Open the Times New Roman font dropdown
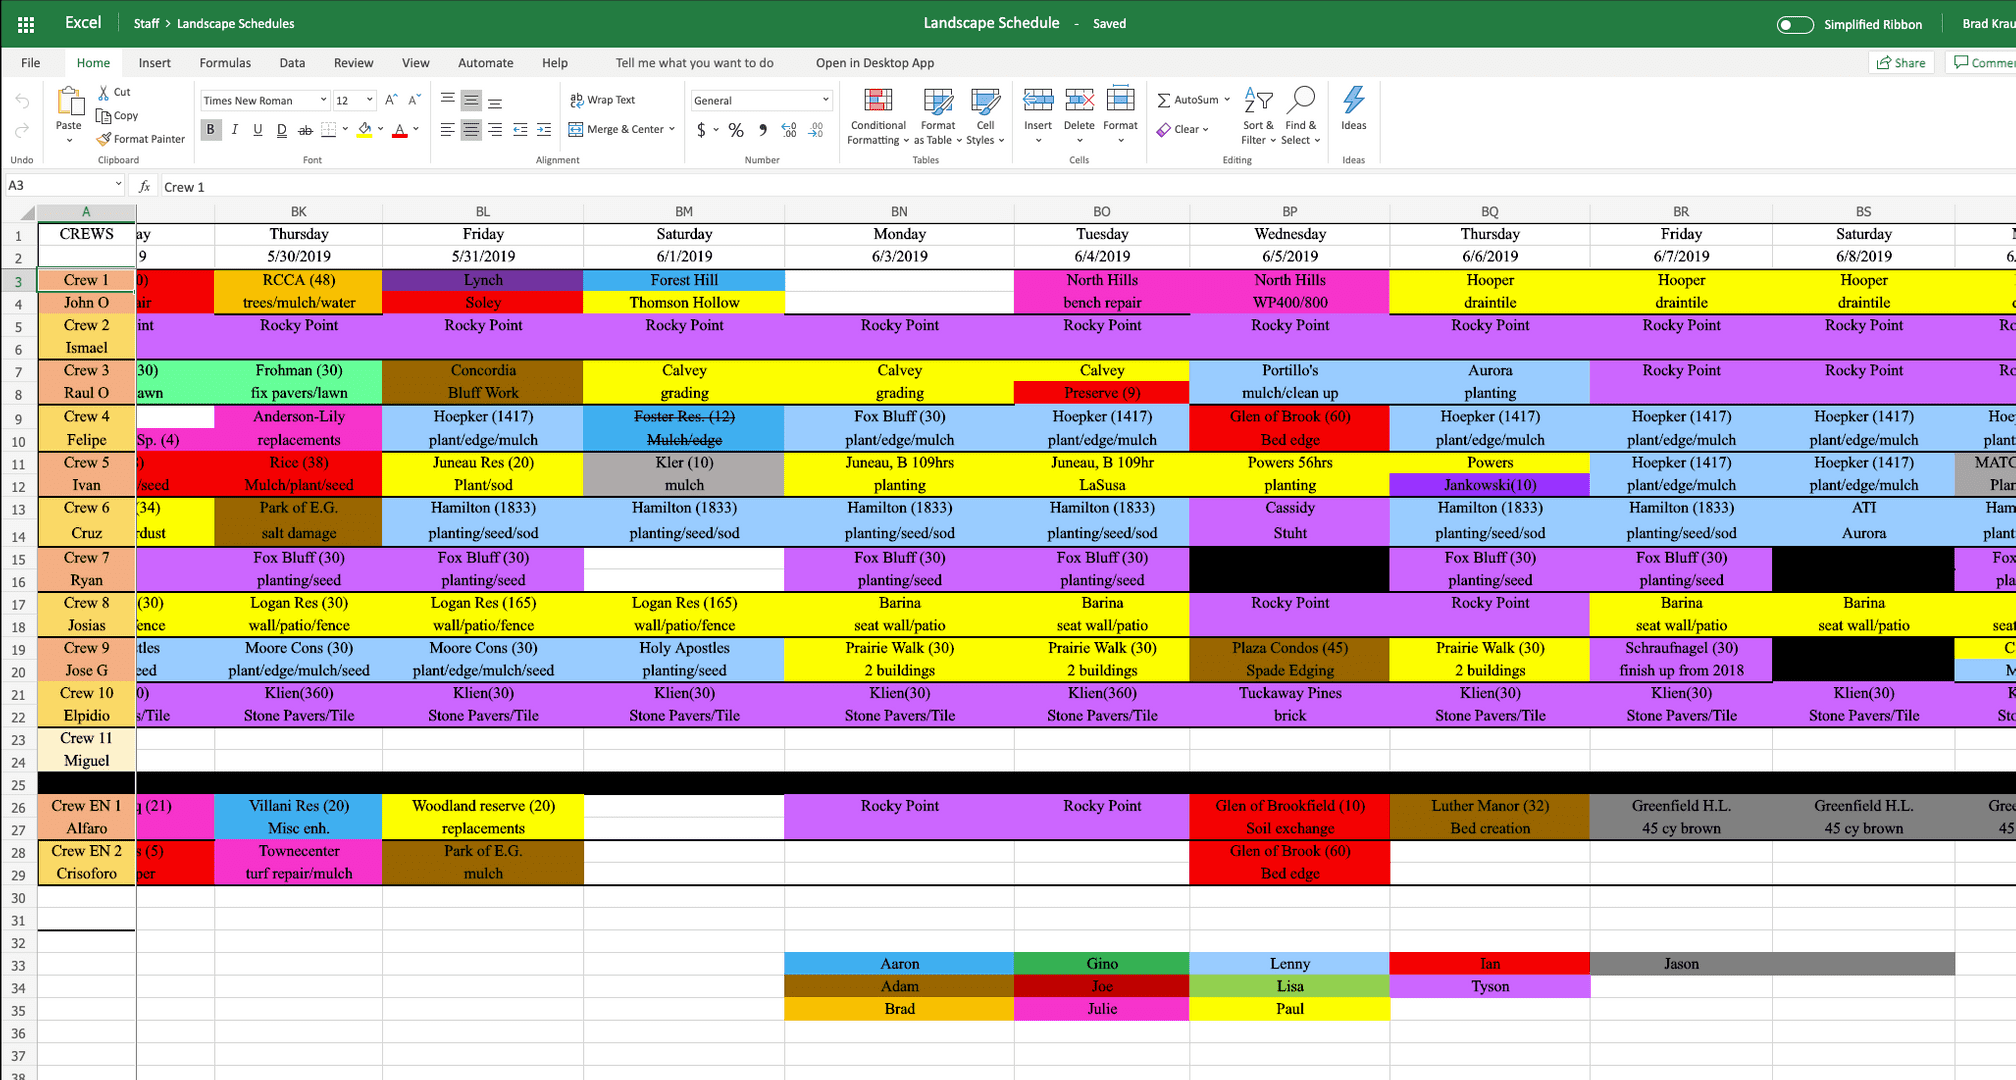The image size is (2016, 1080). click(x=323, y=100)
